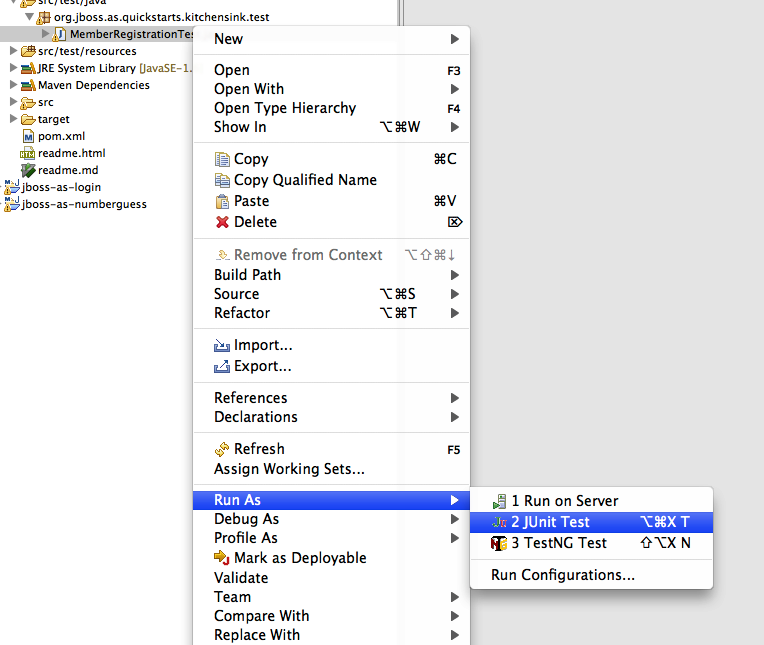Open the Open With submenu

[331, 89]
